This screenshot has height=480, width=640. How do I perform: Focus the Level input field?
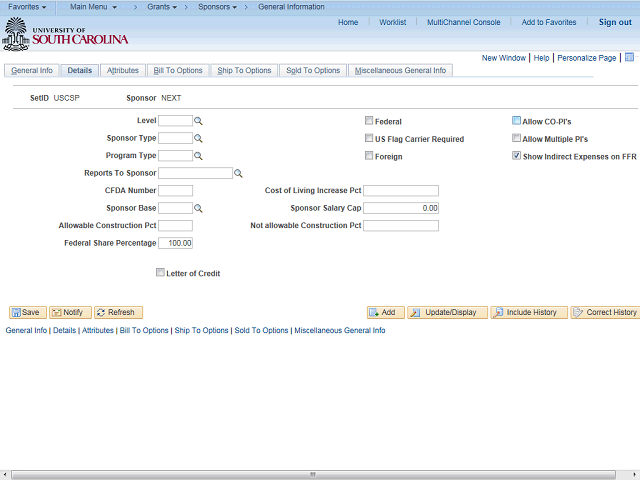pos(175,120)
